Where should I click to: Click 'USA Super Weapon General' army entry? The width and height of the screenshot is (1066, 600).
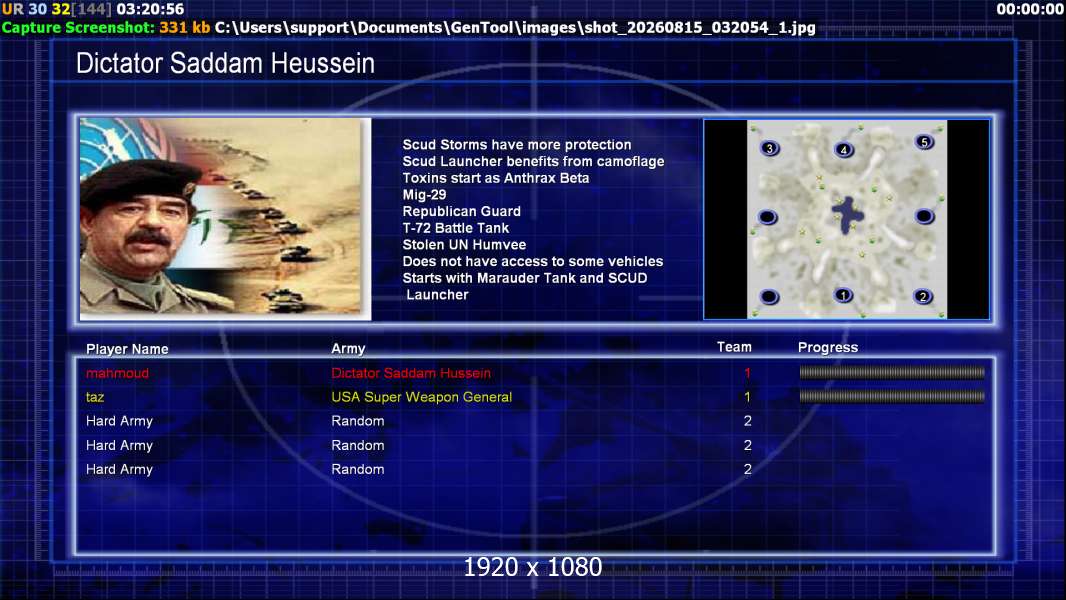[x=422, y=397]
